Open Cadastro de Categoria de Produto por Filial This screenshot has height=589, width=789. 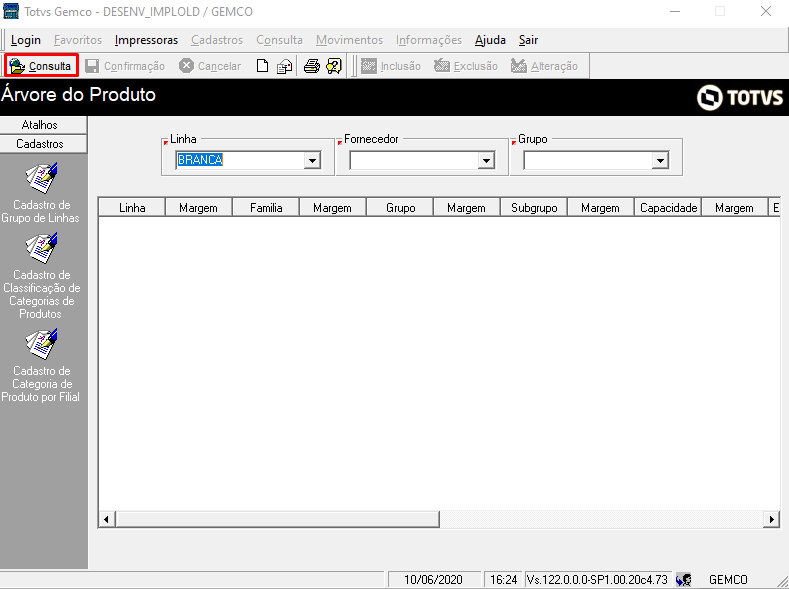pyautogui.click(x=41, y=366)
